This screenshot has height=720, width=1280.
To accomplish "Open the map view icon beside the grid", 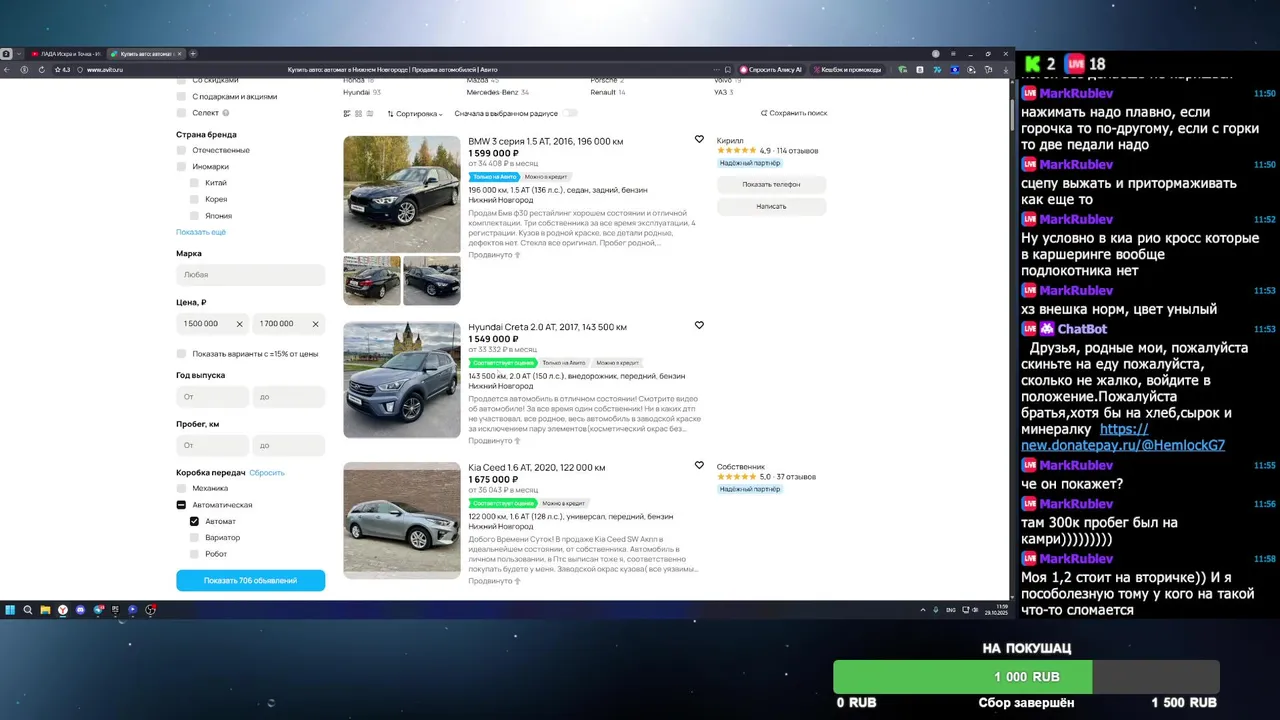I will pos(370,114).
